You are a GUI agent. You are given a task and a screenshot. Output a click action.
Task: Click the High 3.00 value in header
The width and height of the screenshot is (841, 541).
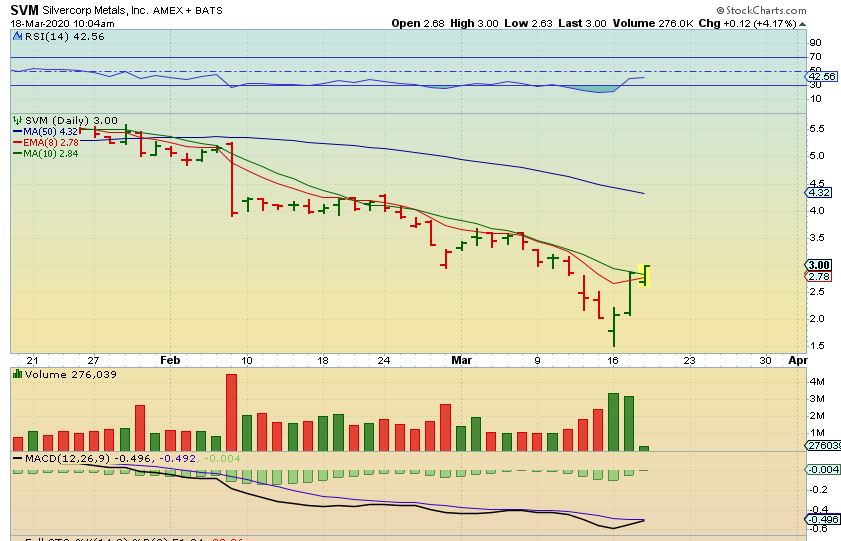(x=474, y=24)
